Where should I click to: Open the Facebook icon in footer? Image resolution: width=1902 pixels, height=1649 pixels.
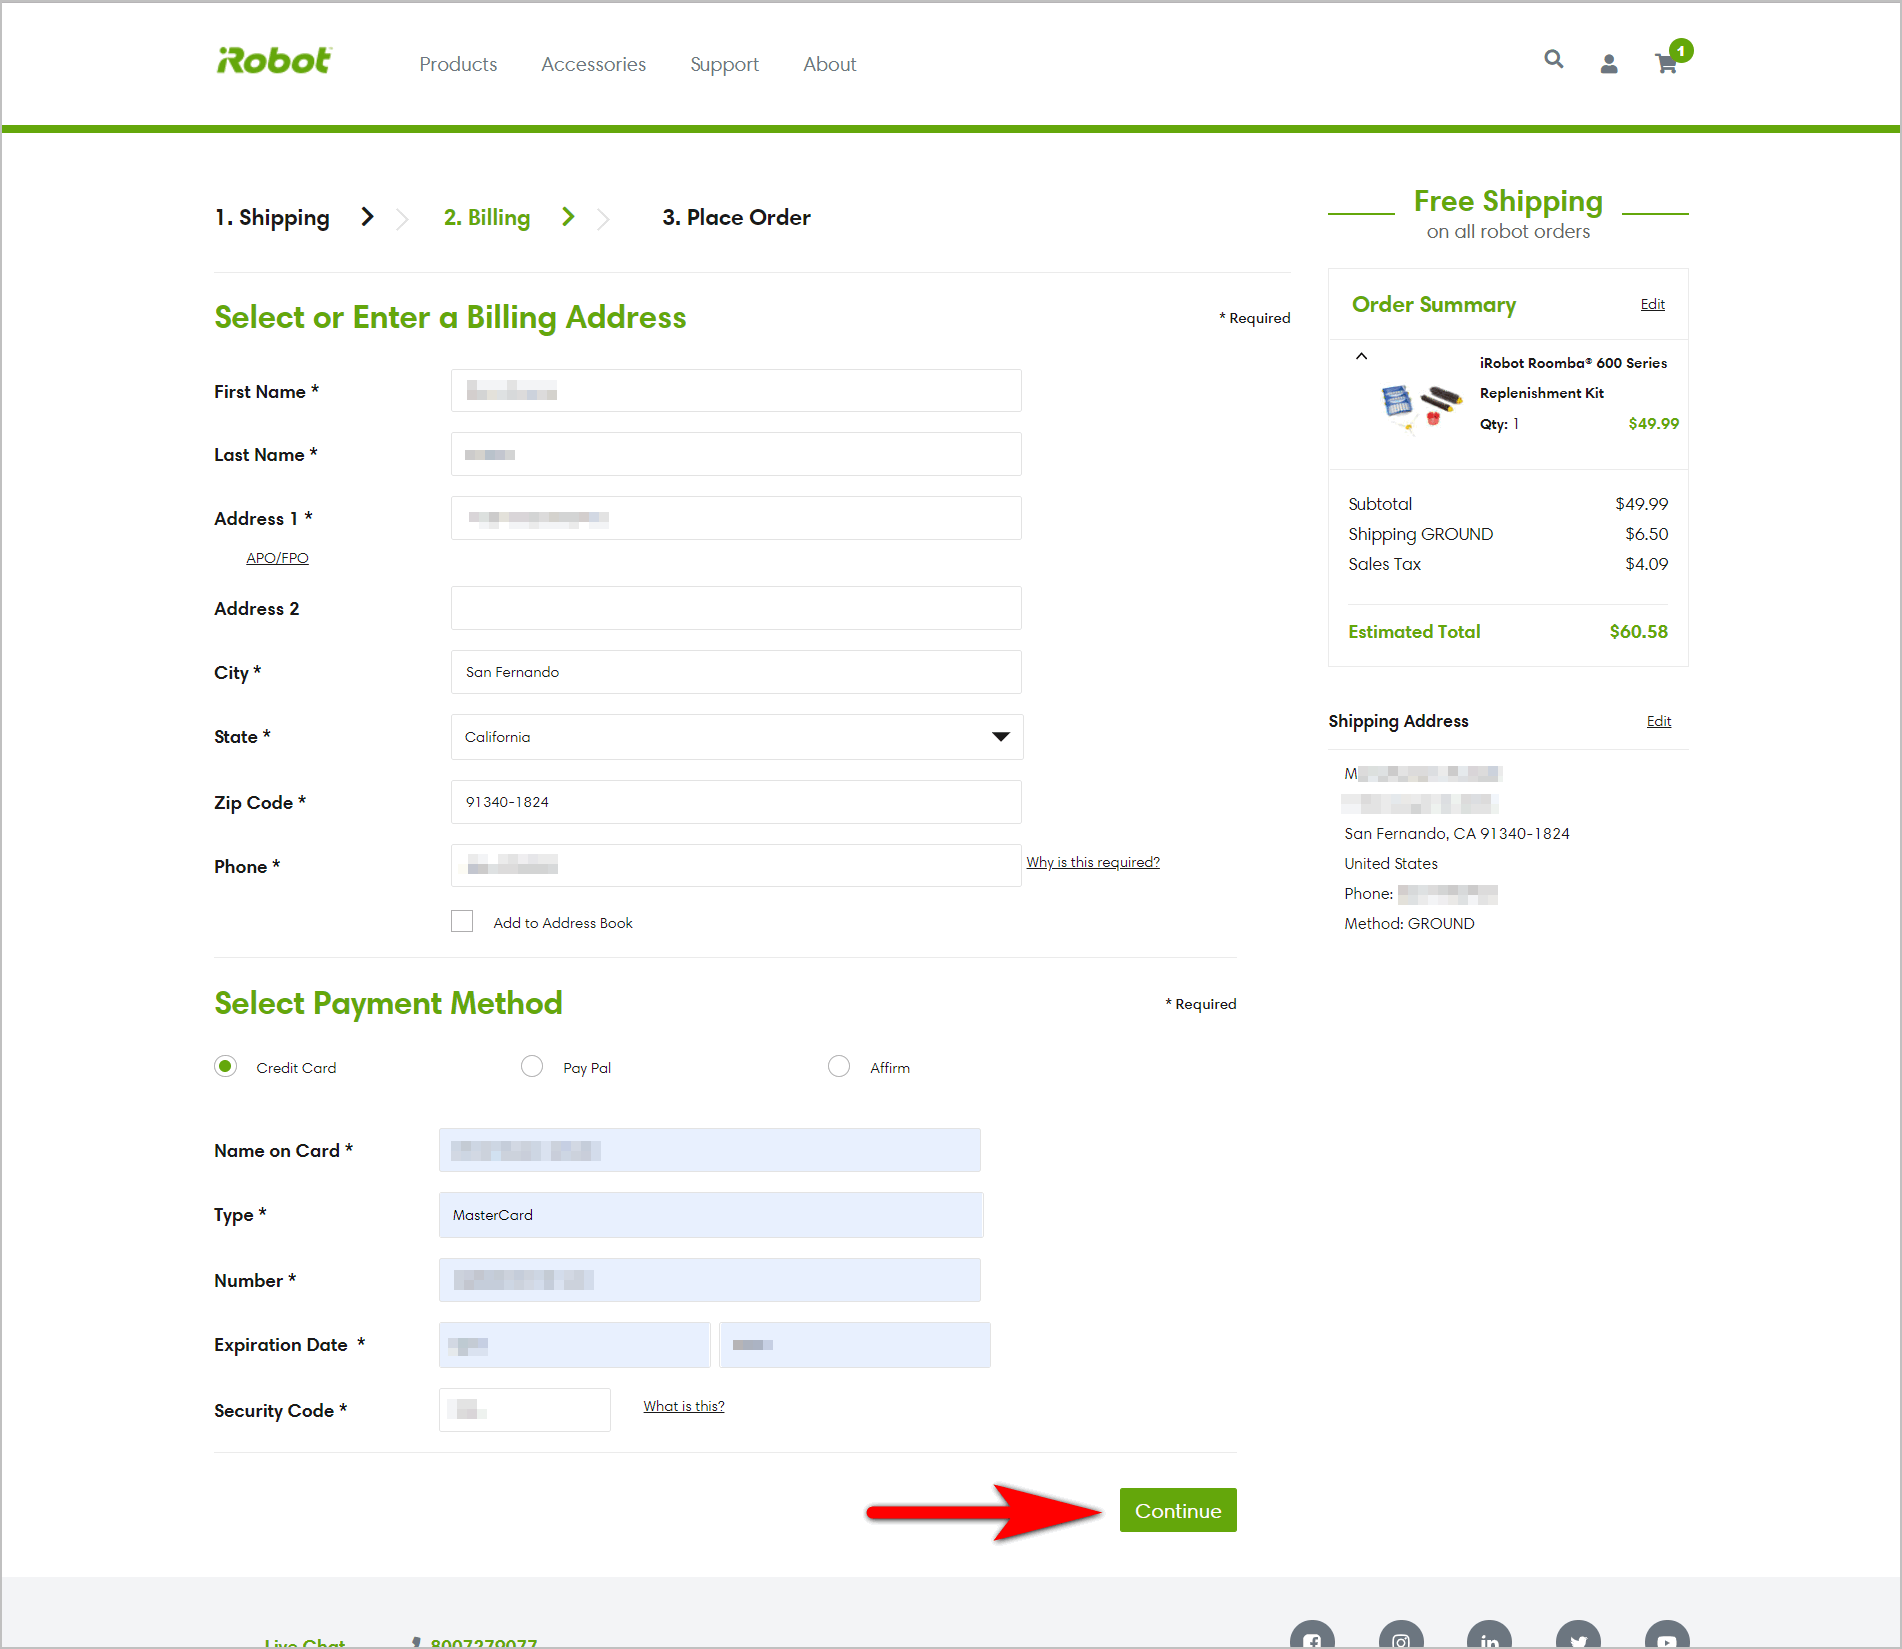[x=1312, y=1636]
